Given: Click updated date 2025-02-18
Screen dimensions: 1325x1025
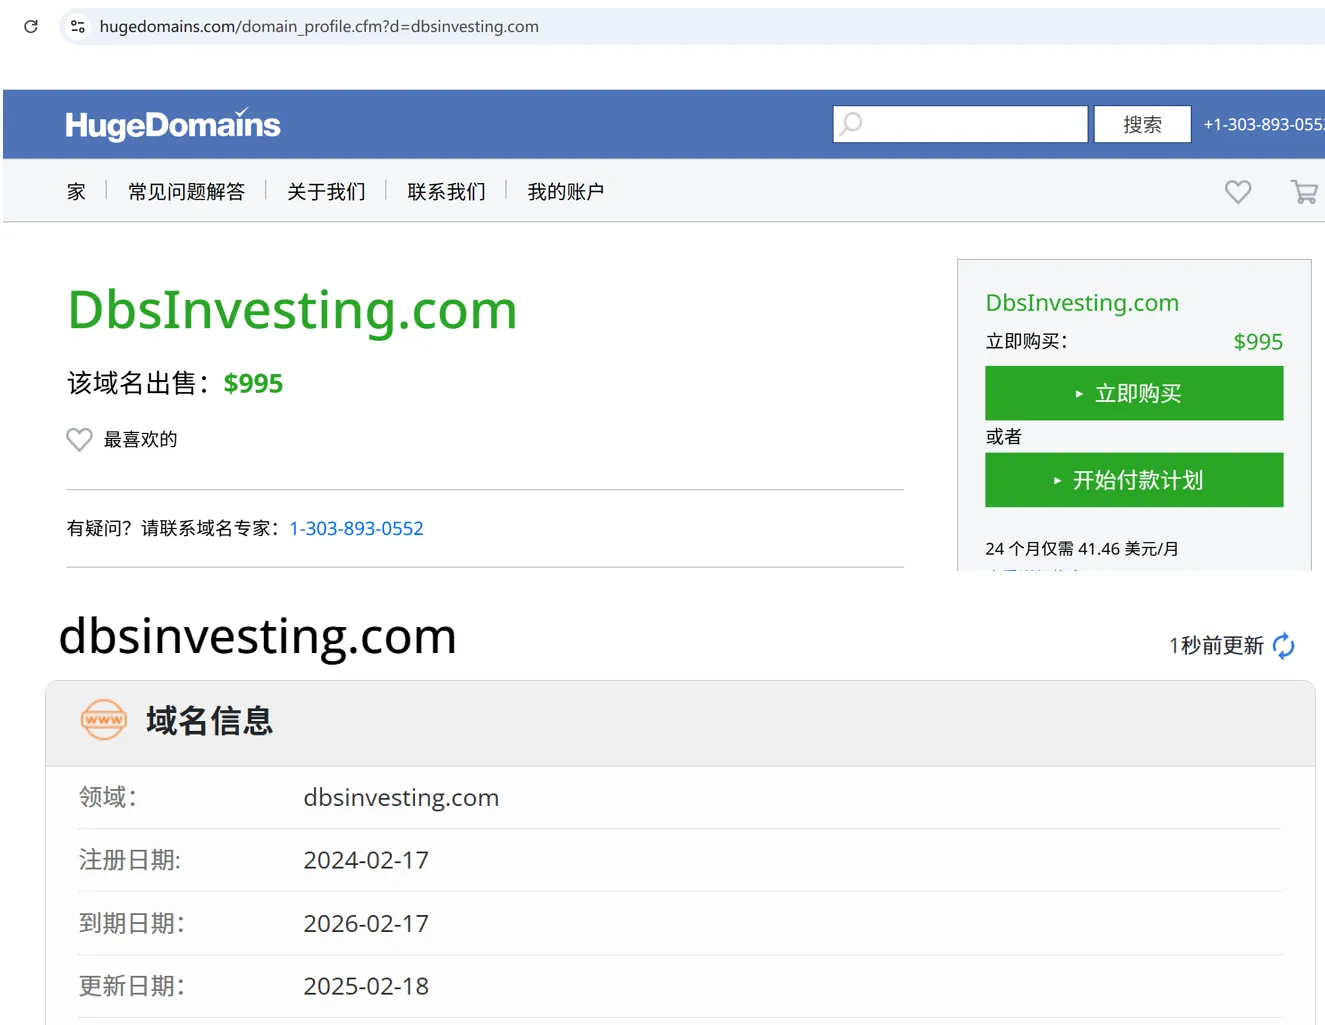Looking at the screenshot, I should point(366,986).
